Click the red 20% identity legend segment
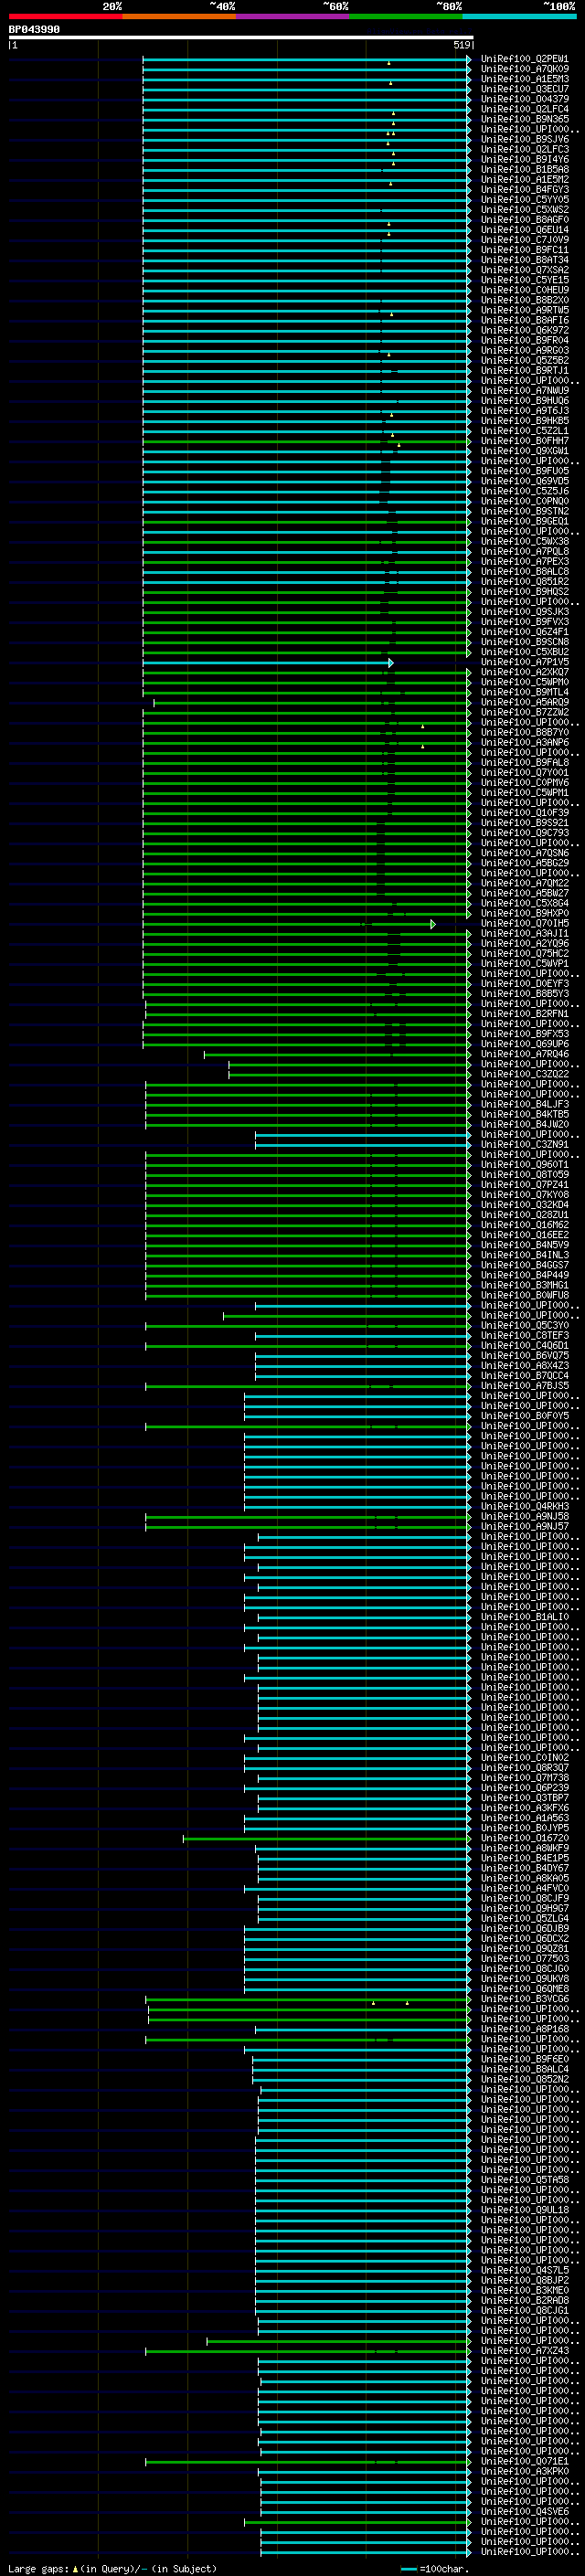Screen dimensions: 585x2576 tap(65, 16)
